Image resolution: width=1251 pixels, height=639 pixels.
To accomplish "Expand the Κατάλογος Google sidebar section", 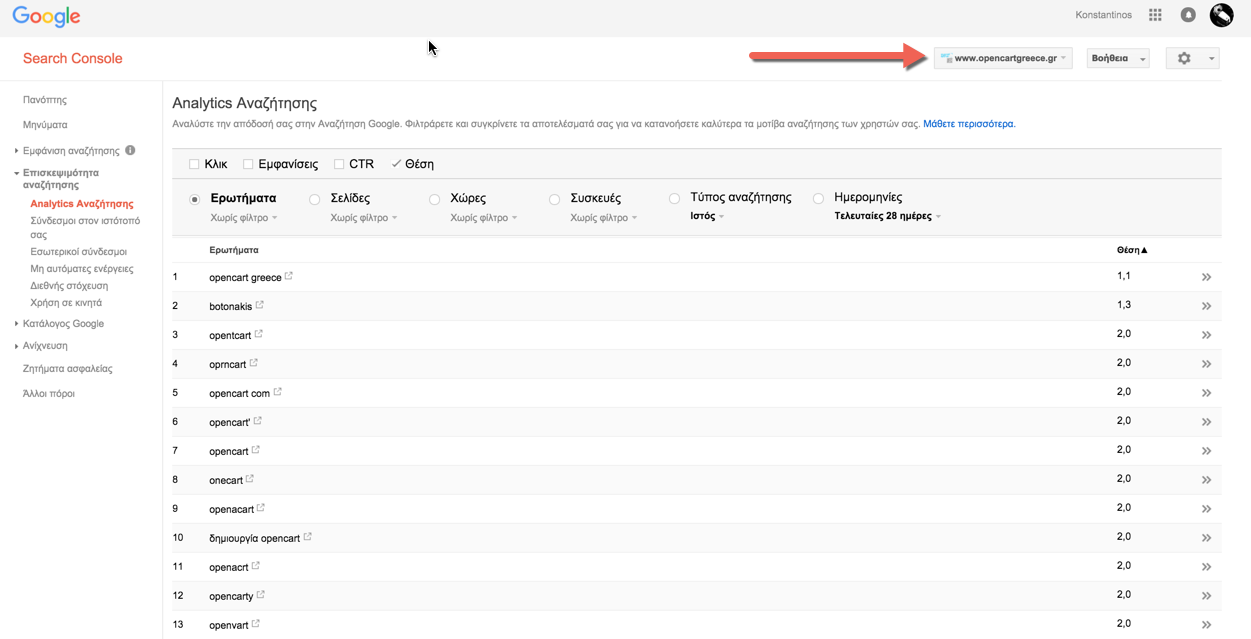I will pyautogui.click(x=62, y=324).
